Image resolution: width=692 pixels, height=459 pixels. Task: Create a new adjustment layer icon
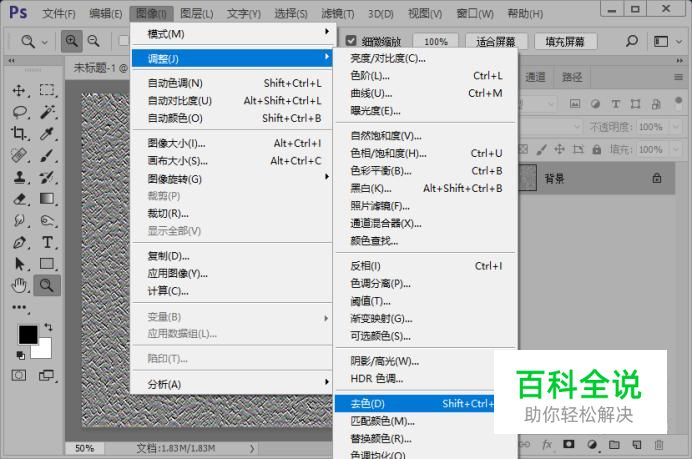[x=592, y=444]
